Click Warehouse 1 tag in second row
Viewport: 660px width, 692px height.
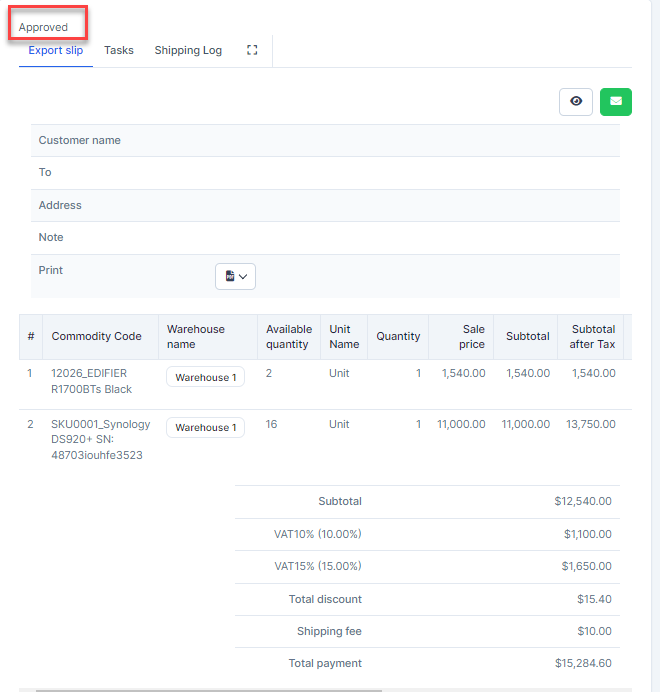click(205, 427)
